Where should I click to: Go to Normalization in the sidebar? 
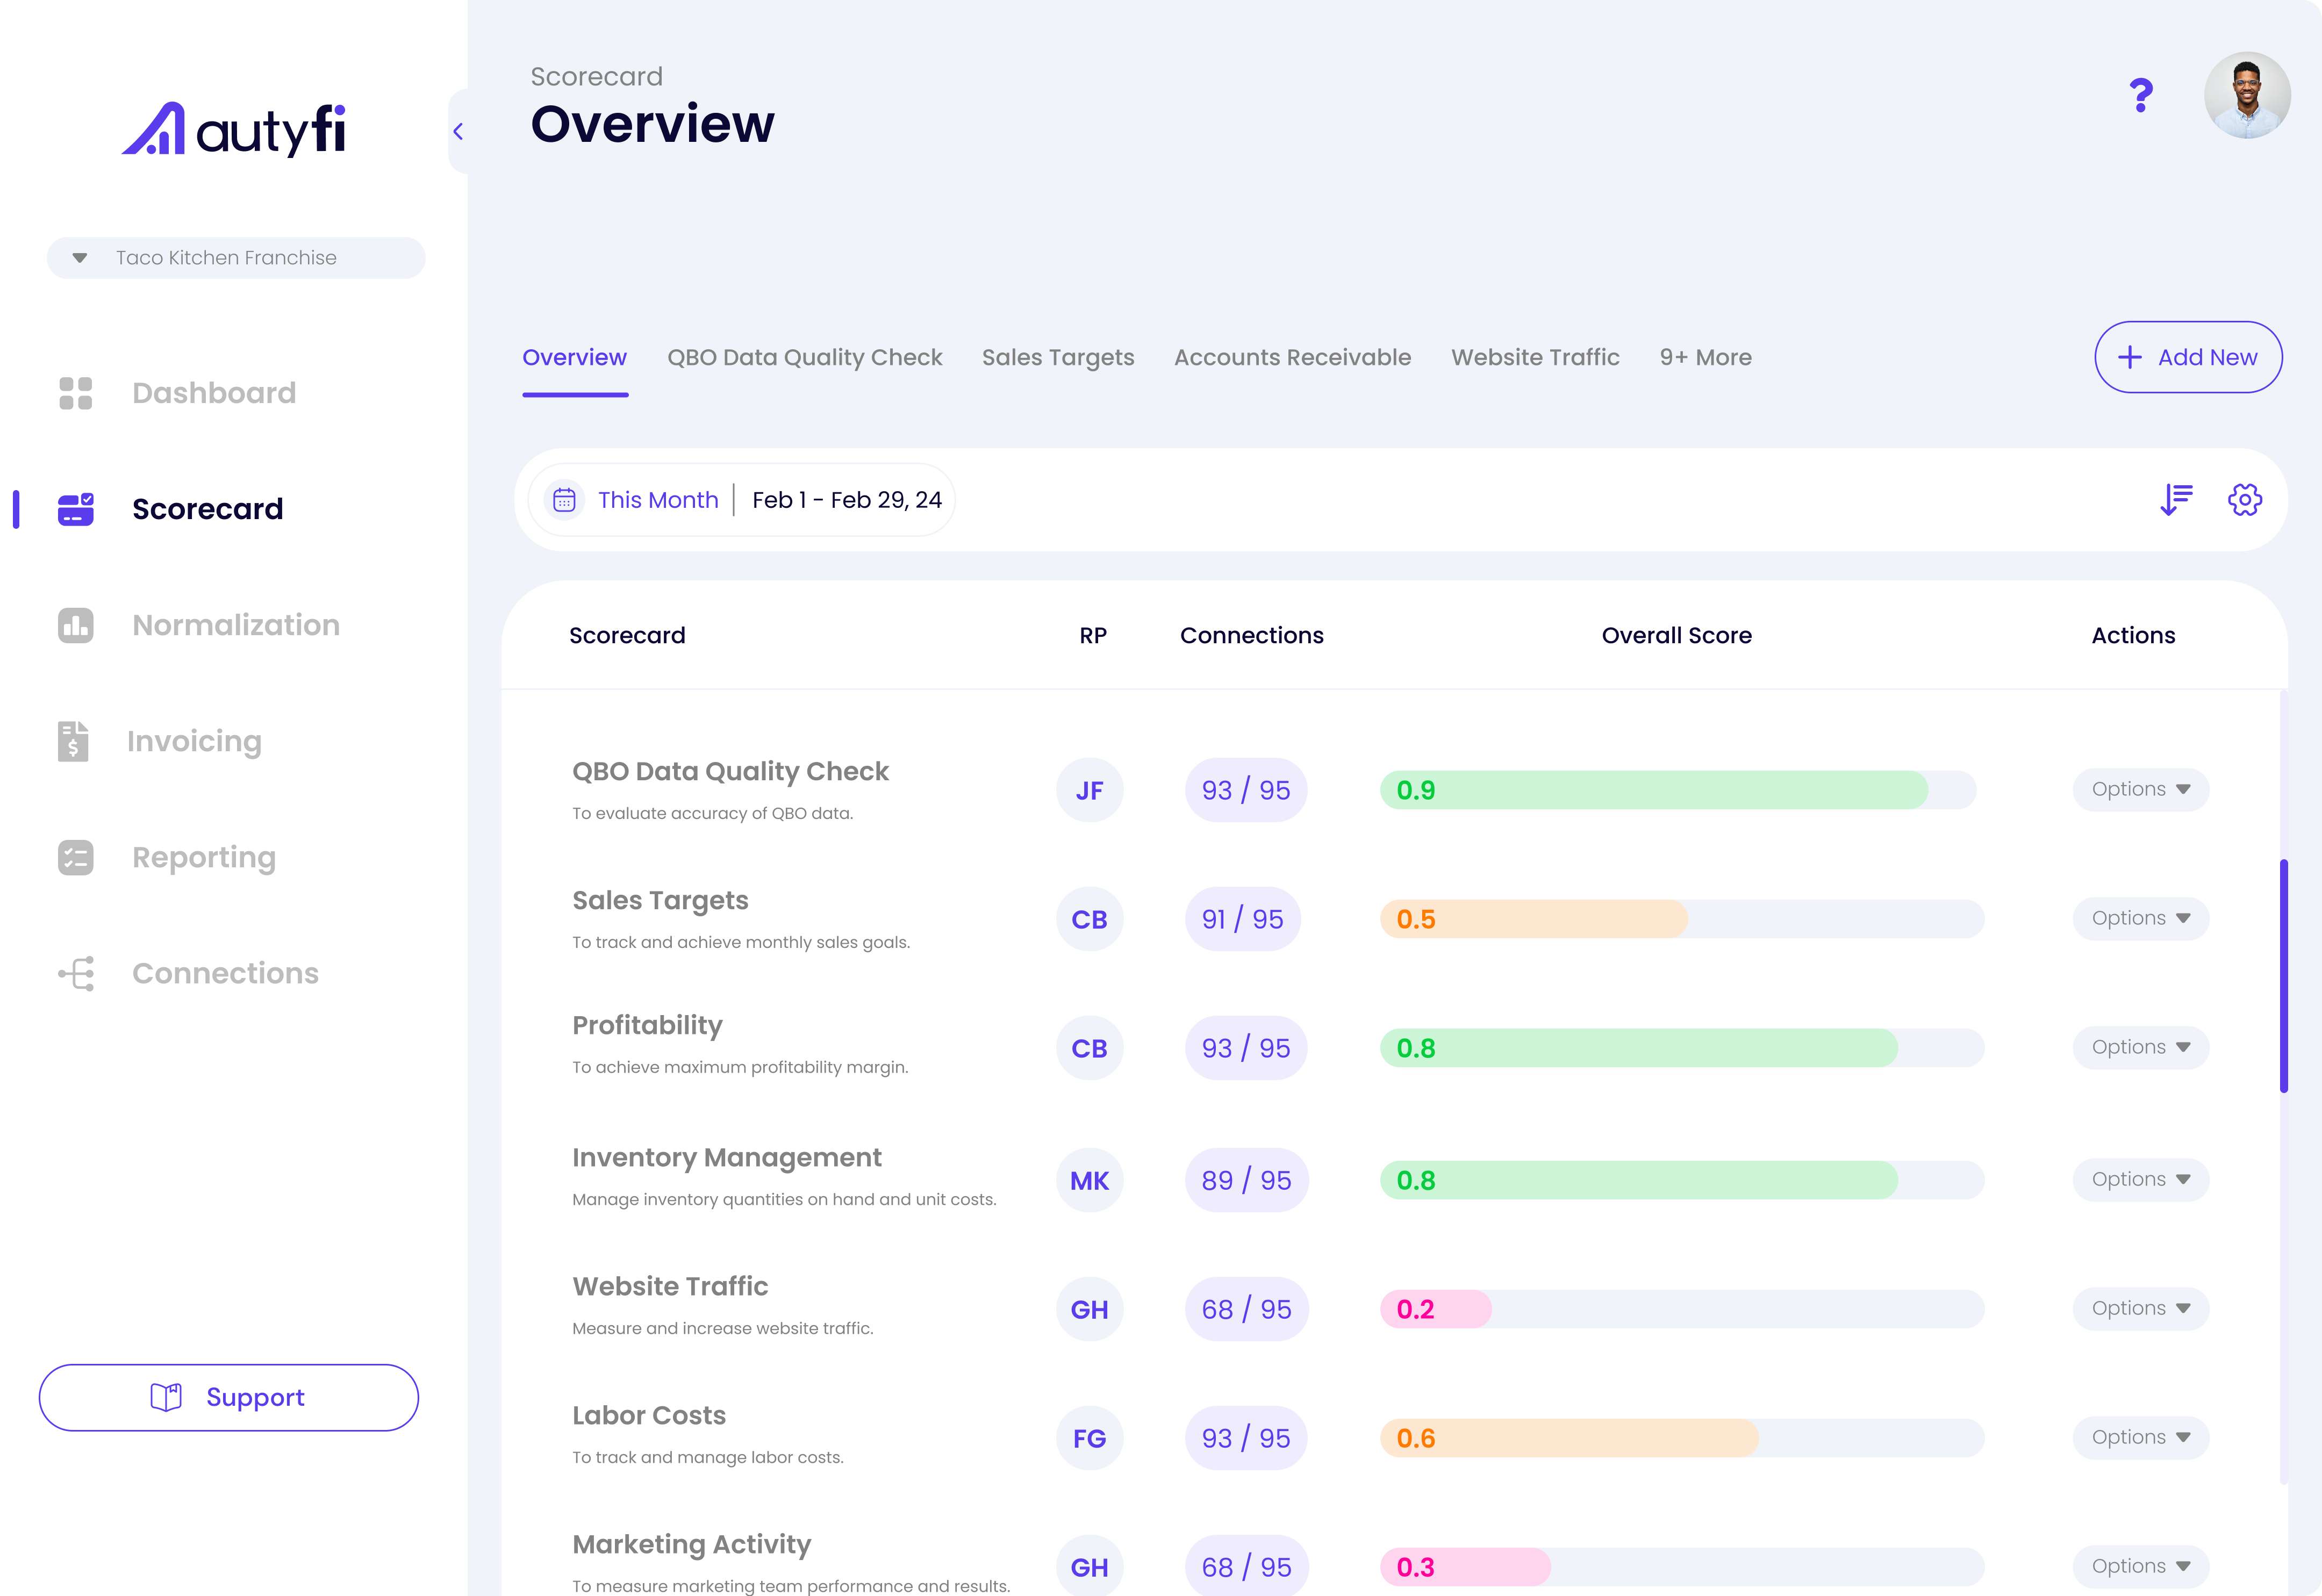pos(236,625)
